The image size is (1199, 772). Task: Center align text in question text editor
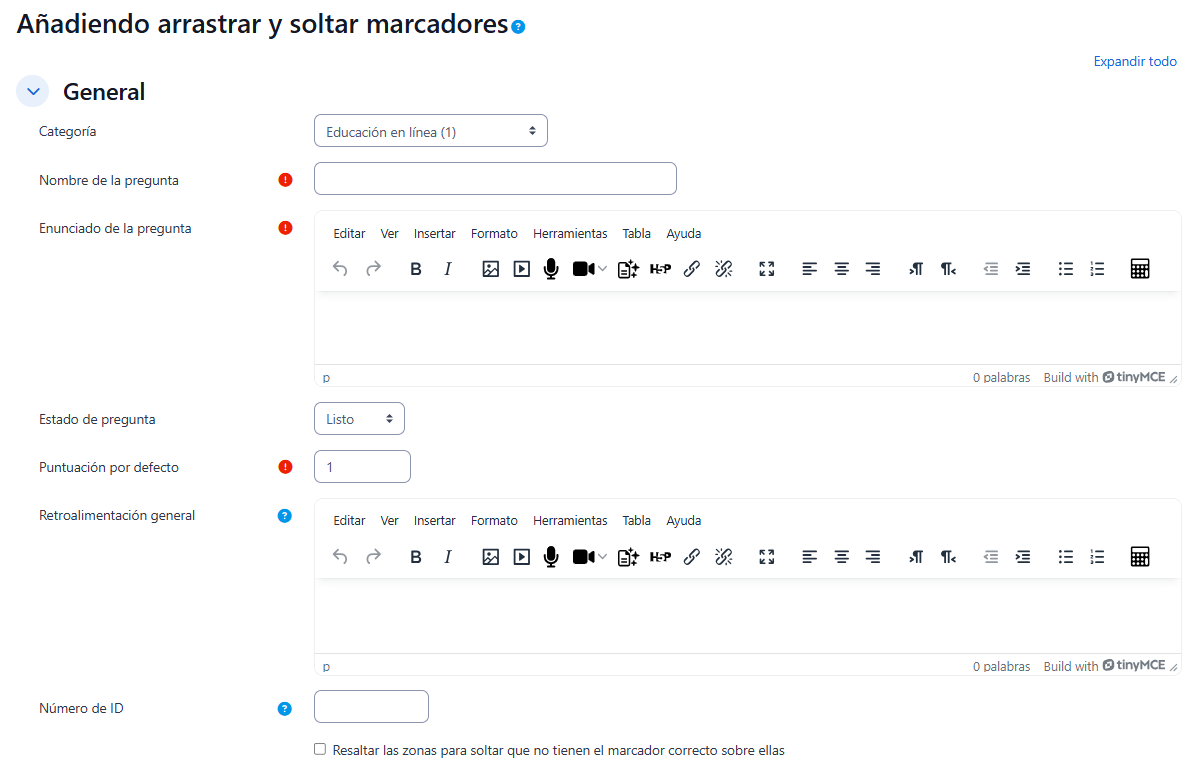tap(842, 269)
